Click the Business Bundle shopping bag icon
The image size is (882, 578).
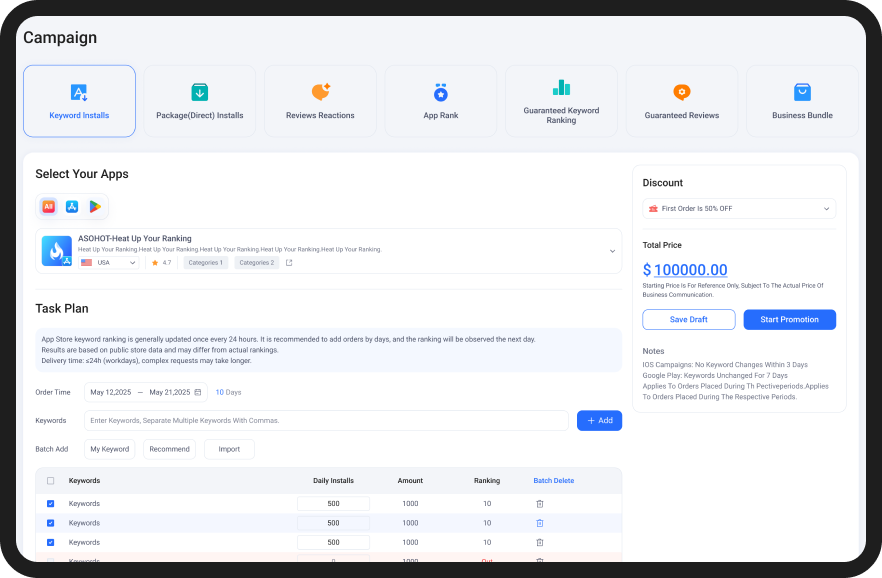click(x=802, y=92)
